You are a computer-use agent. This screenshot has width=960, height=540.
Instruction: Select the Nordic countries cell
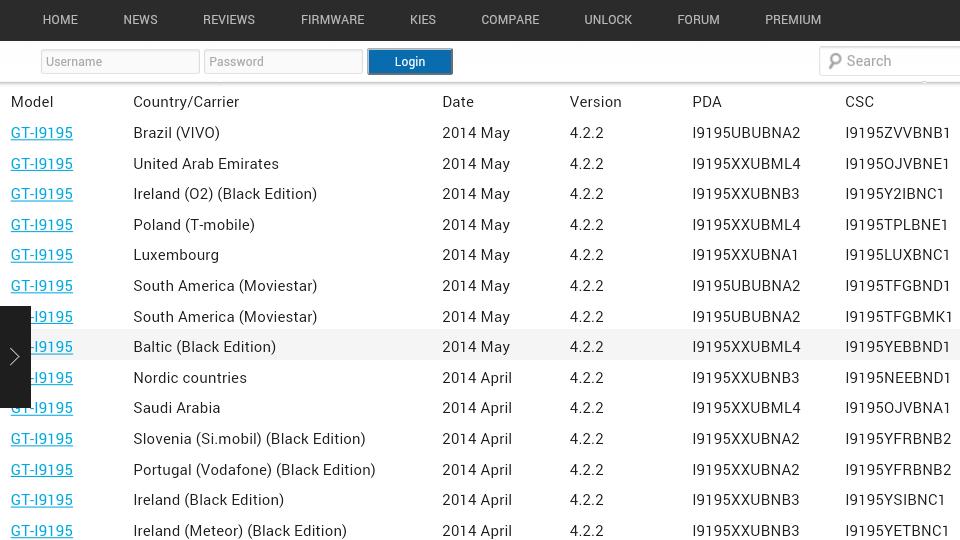coord(190,378)
